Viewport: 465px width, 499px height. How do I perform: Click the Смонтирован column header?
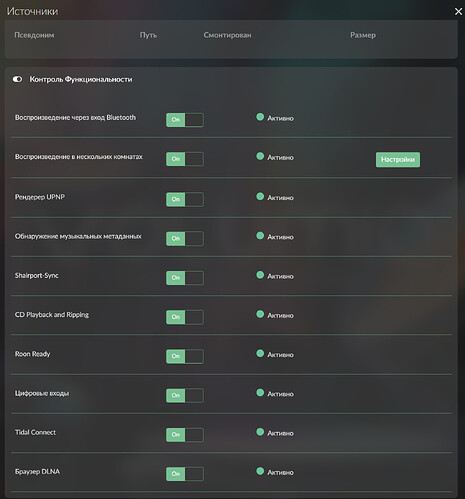227,35
